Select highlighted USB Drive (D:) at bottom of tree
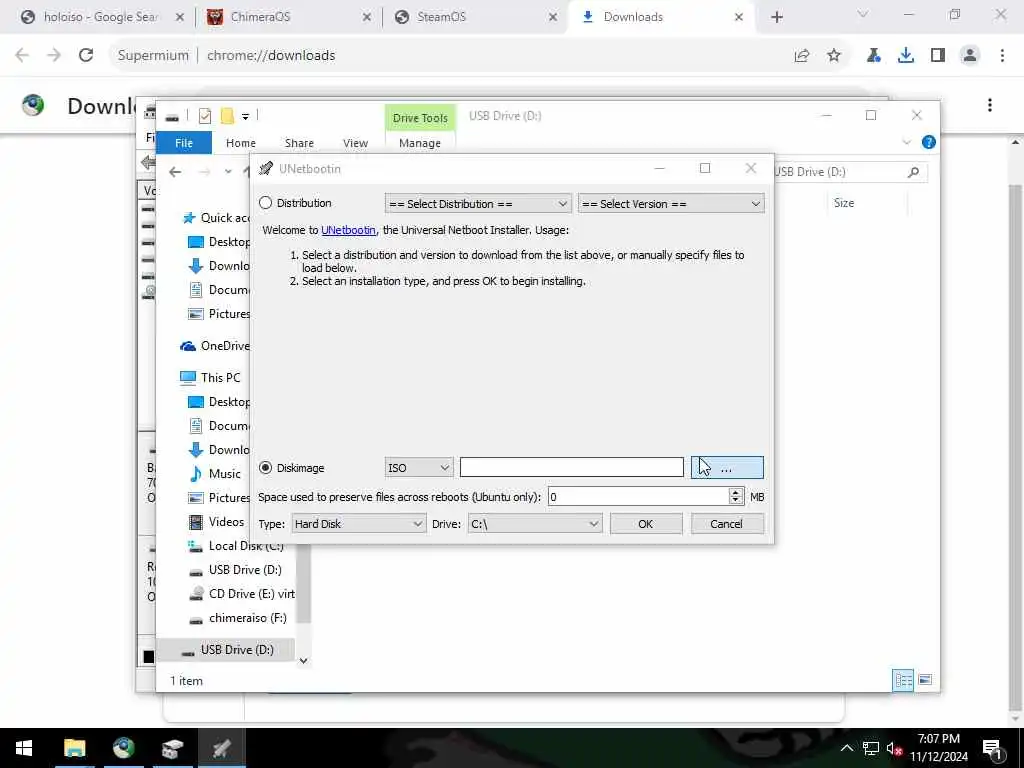Screen dimensions: 1024x768 [x=226, y=649]
